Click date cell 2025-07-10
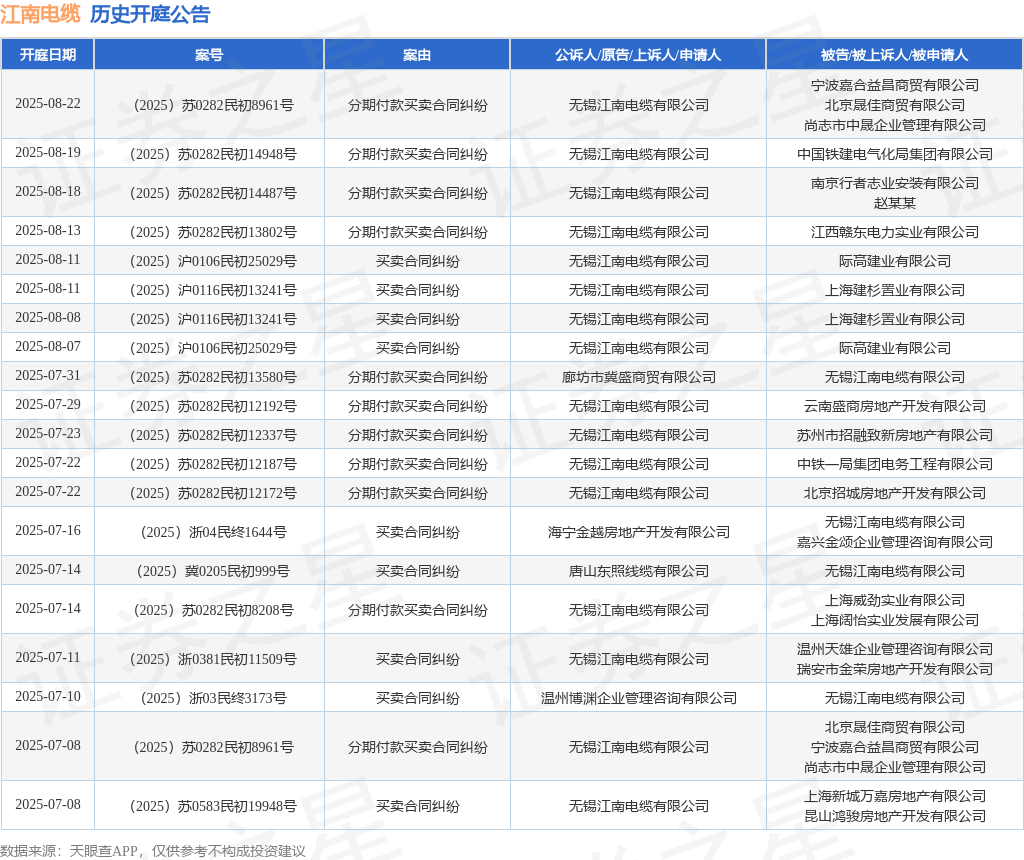The height and width of the screenshot is (860, 1024). [48, 697]
